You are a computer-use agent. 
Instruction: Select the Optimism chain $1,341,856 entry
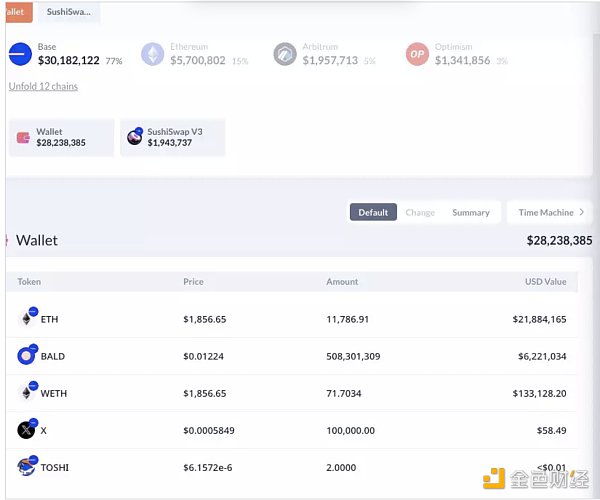pyautogui.click(x=457, y=54)
